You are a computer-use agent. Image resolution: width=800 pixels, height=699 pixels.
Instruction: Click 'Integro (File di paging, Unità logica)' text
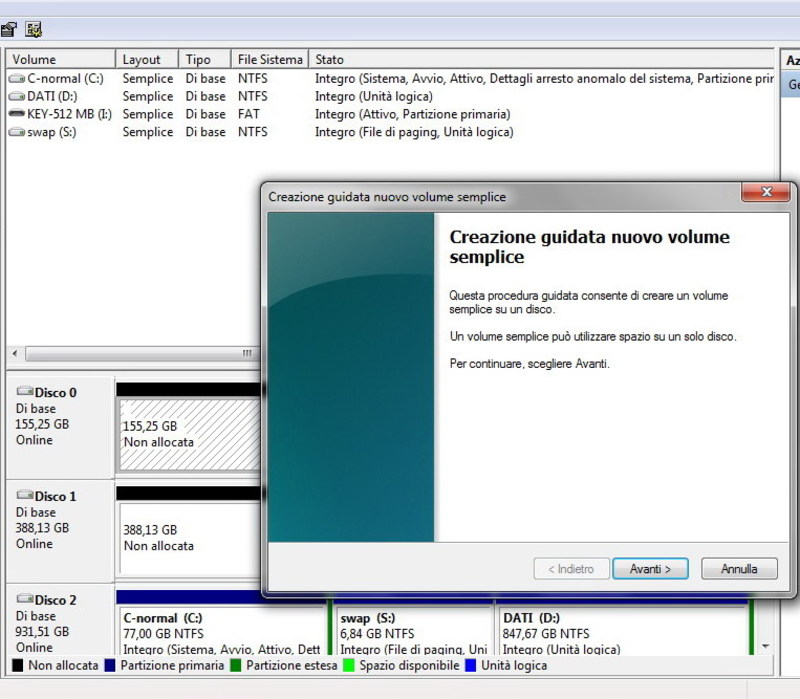[x=414, y=132]
